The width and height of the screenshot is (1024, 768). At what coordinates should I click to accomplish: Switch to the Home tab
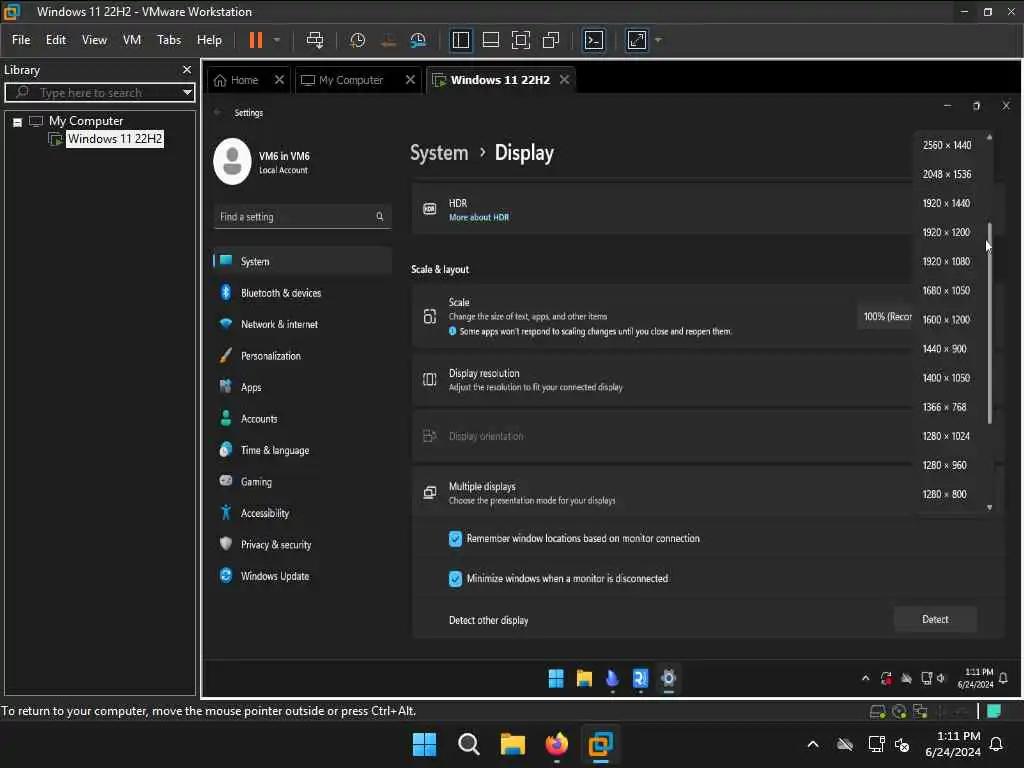click(x=236, y=80)
